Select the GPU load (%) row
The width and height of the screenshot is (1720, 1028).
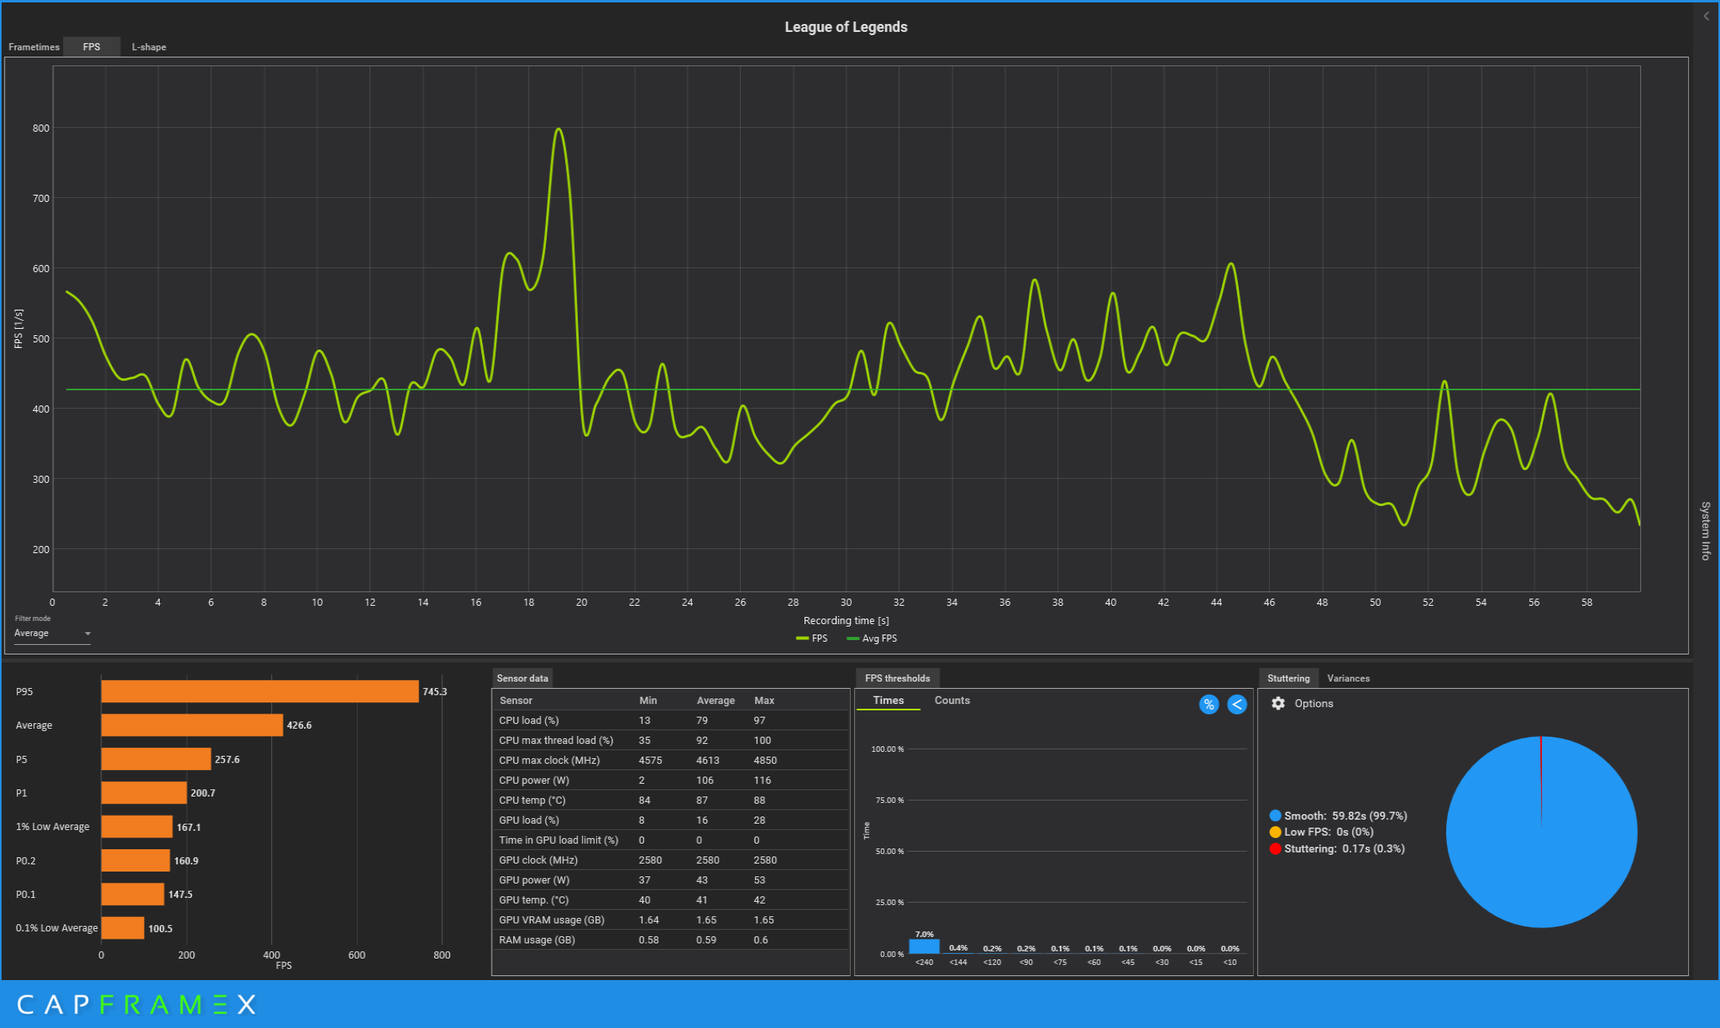click(x=670, y=820)
